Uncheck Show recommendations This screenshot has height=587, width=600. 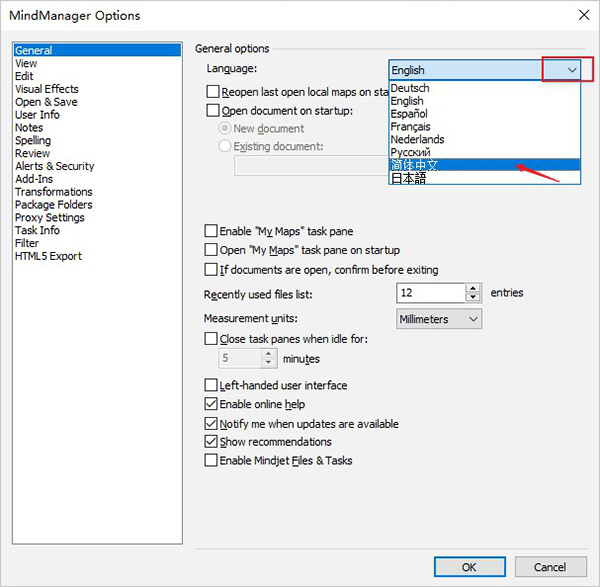pos(211,442)
